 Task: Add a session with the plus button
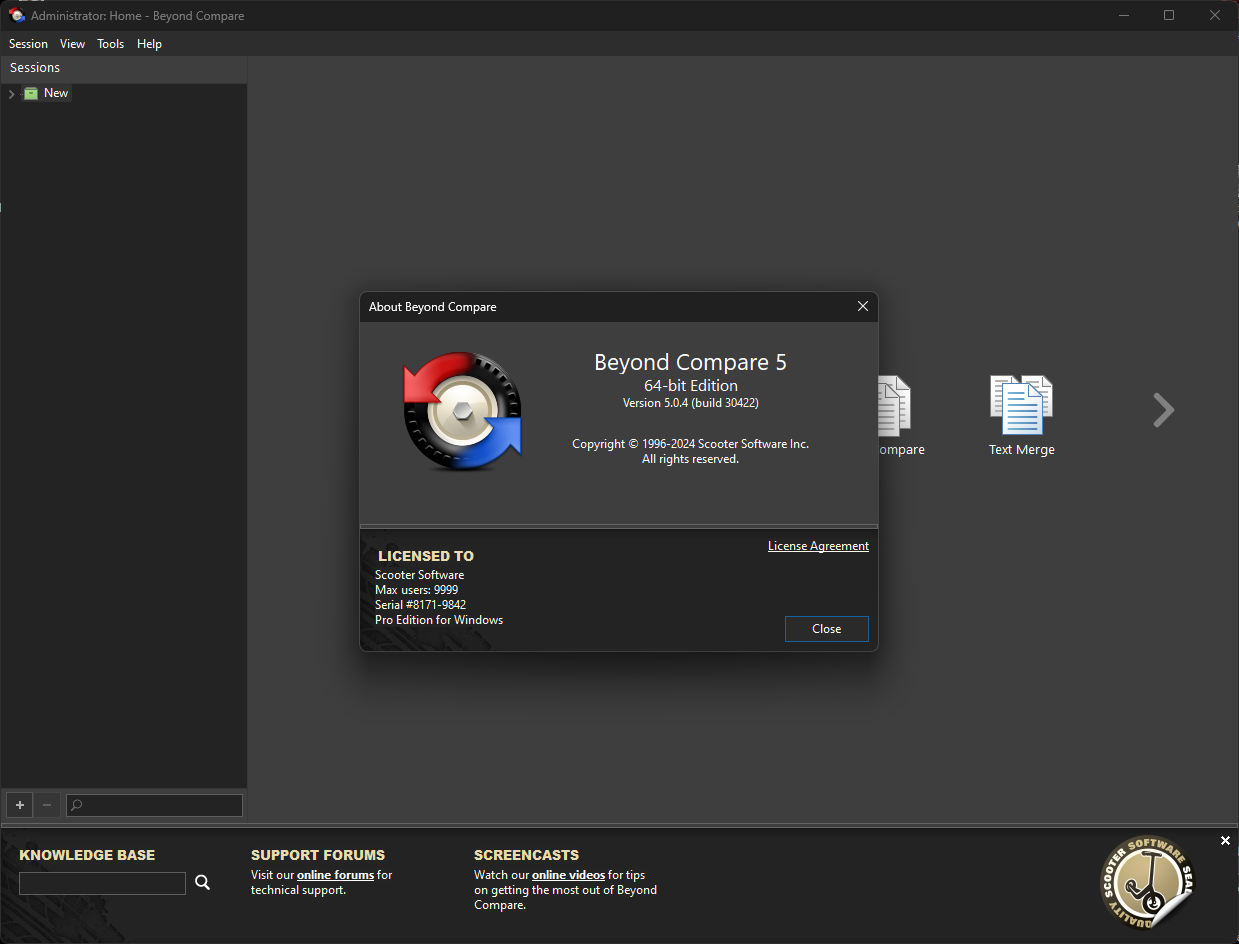point(19,805)
